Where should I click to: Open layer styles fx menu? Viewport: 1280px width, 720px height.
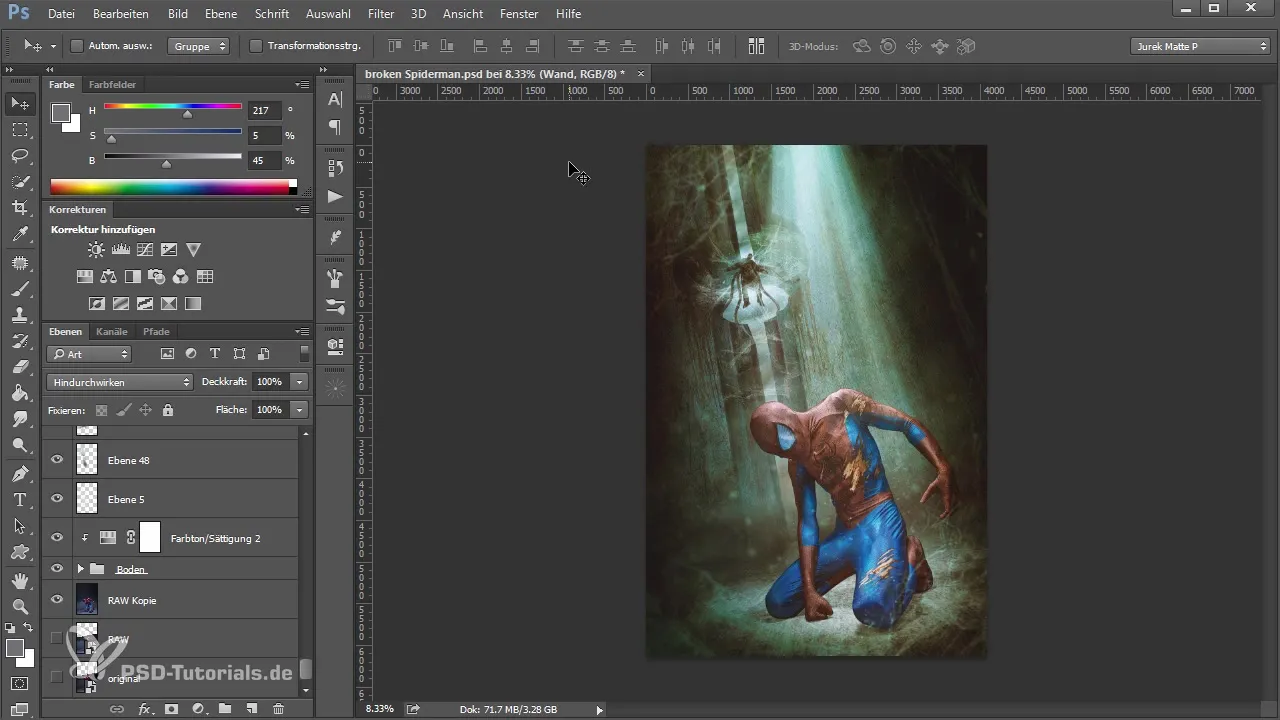[144, 709]
